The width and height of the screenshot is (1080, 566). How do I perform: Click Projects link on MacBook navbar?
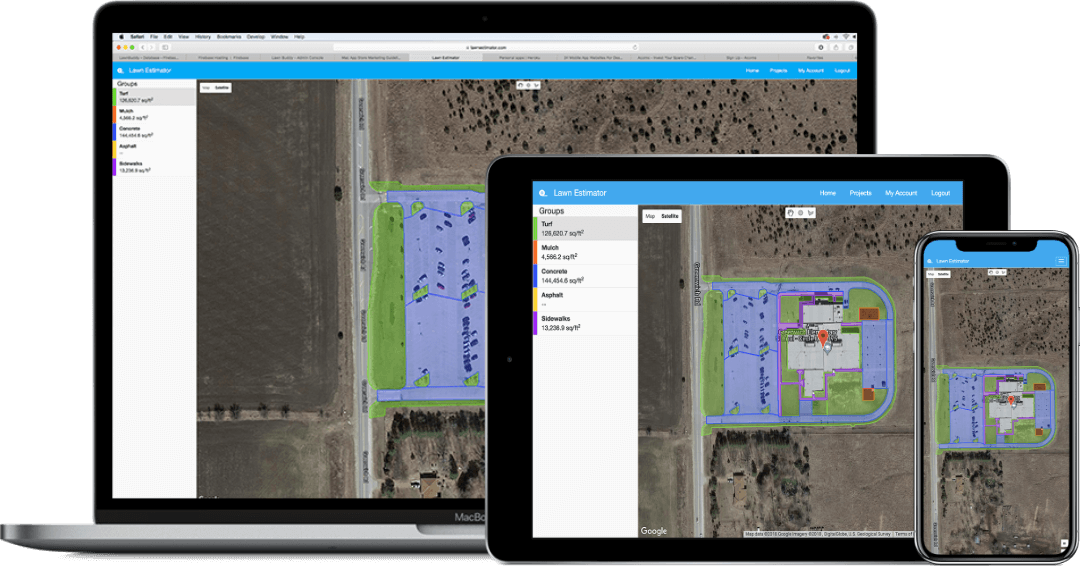(778, 70)
